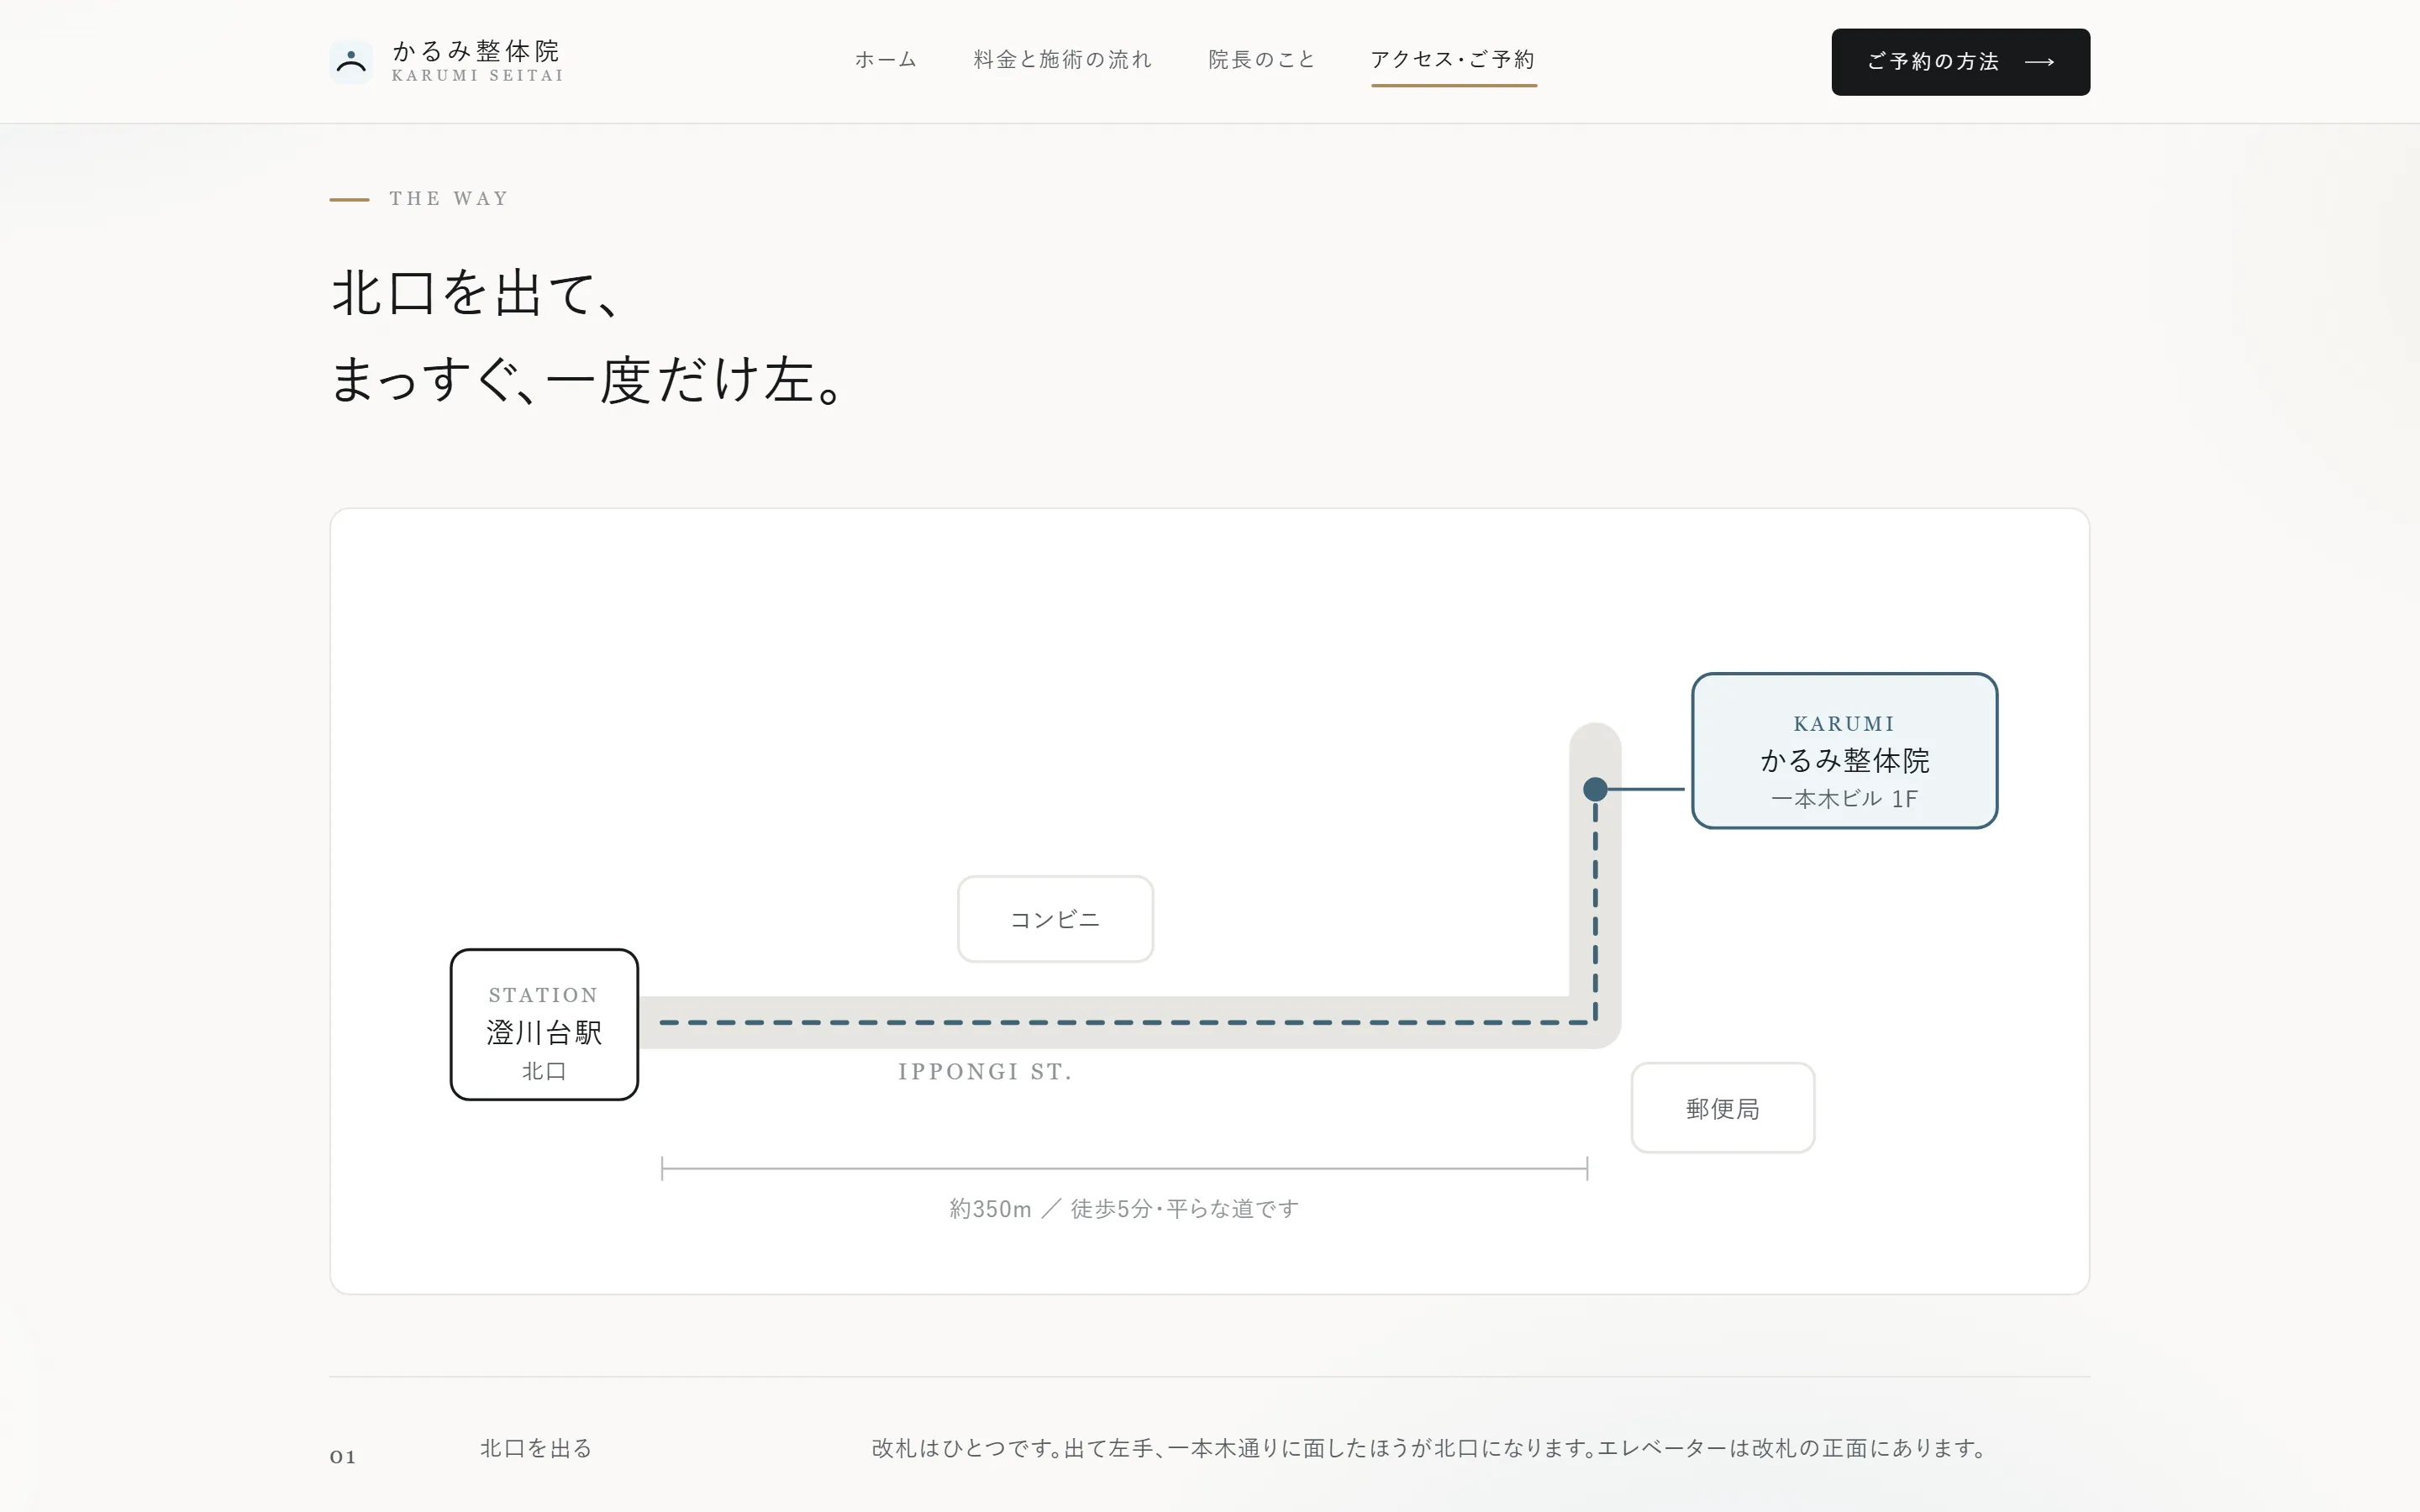This screenshot has width=2420, height=1512.
Task: Click the arrow icon in the reservation button
Action: coord(2039,62)
